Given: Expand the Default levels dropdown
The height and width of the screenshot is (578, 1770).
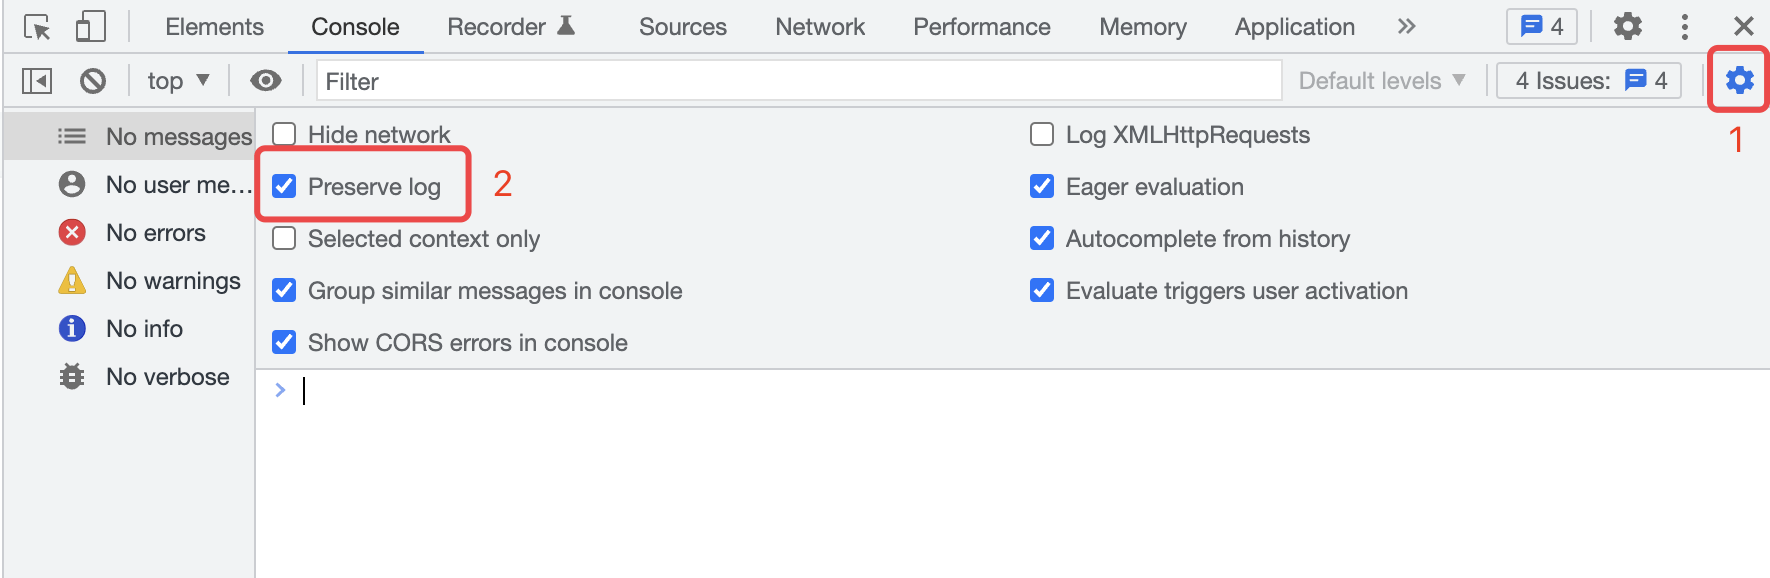Looking at the screenshot, I should 1381,81.
